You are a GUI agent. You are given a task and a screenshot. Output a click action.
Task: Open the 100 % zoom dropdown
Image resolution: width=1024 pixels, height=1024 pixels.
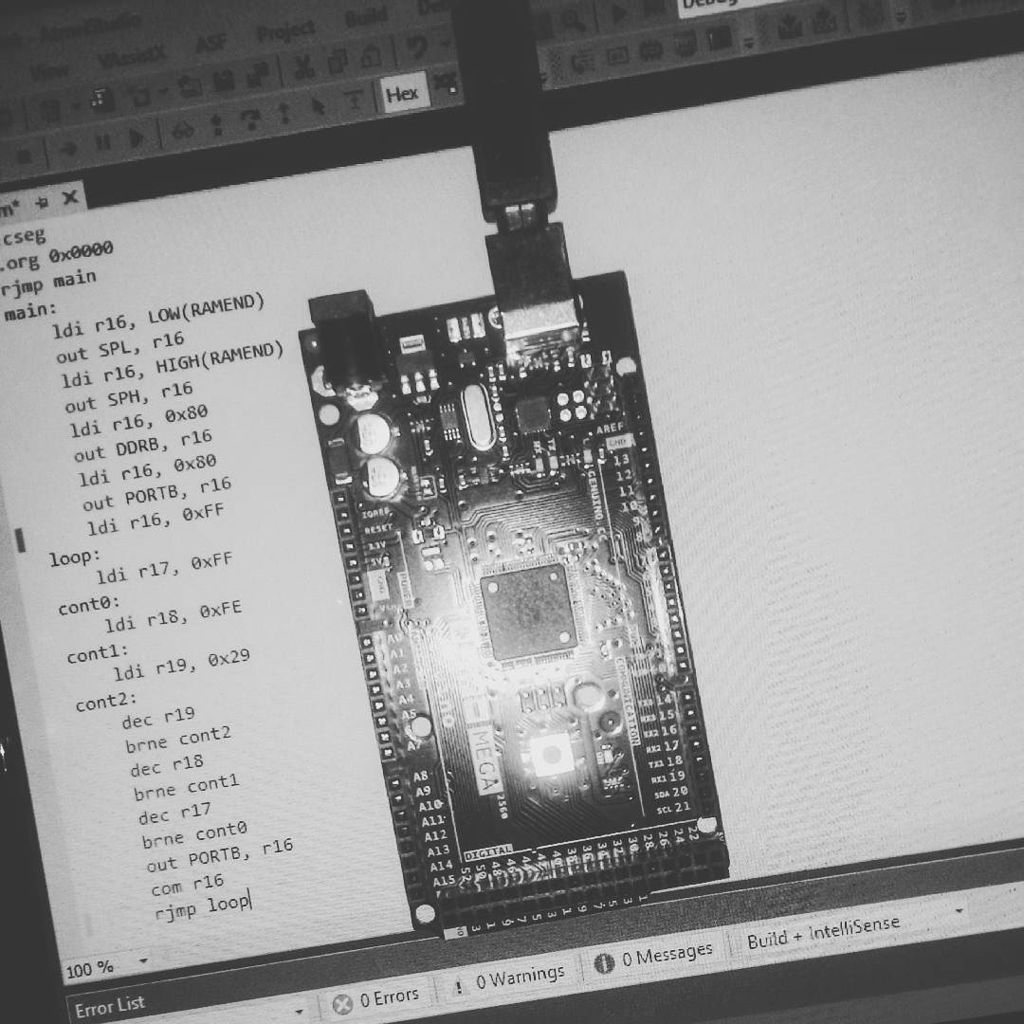tap(143, 961)
